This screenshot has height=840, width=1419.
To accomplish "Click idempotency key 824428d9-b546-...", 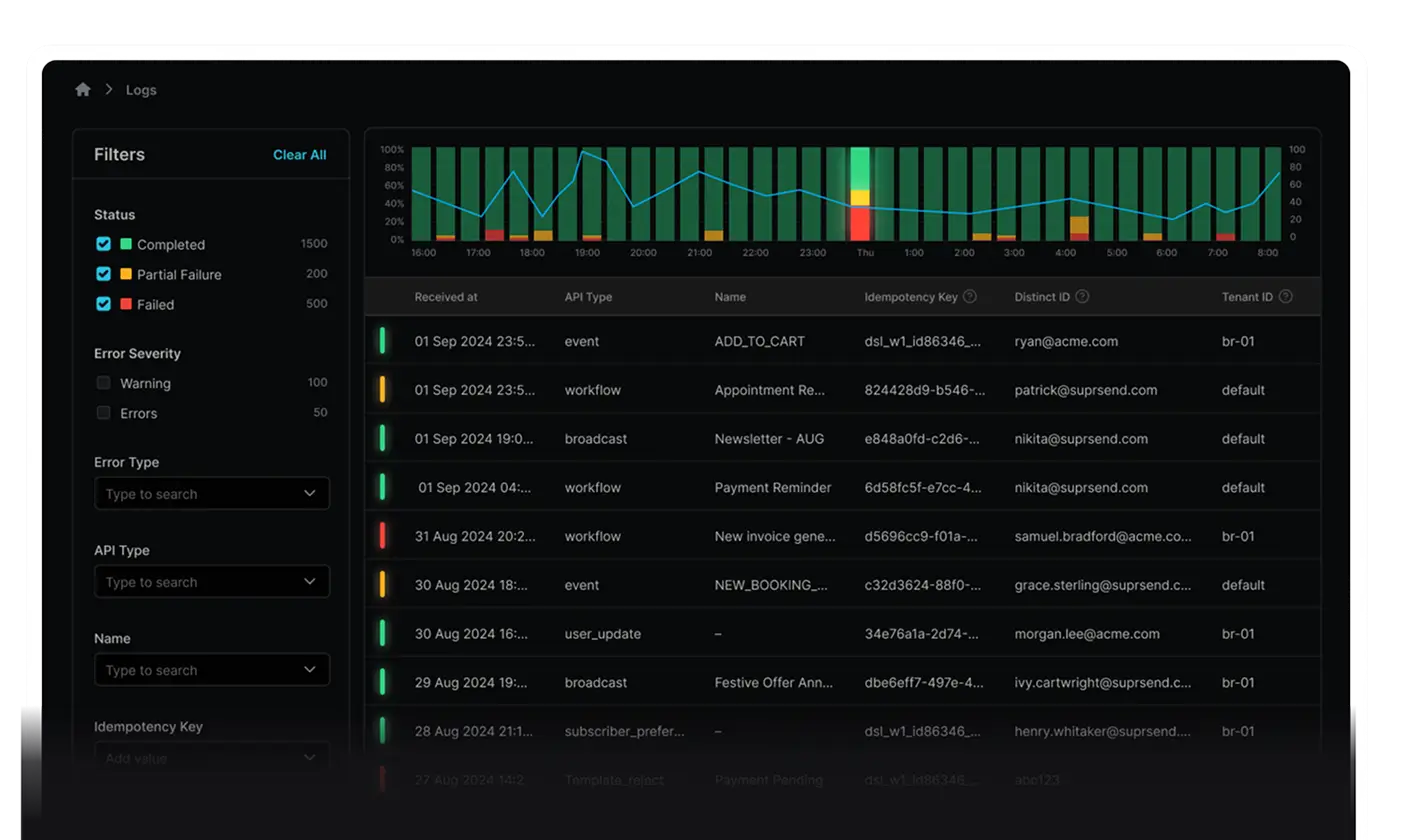I will tap(924, 390).
